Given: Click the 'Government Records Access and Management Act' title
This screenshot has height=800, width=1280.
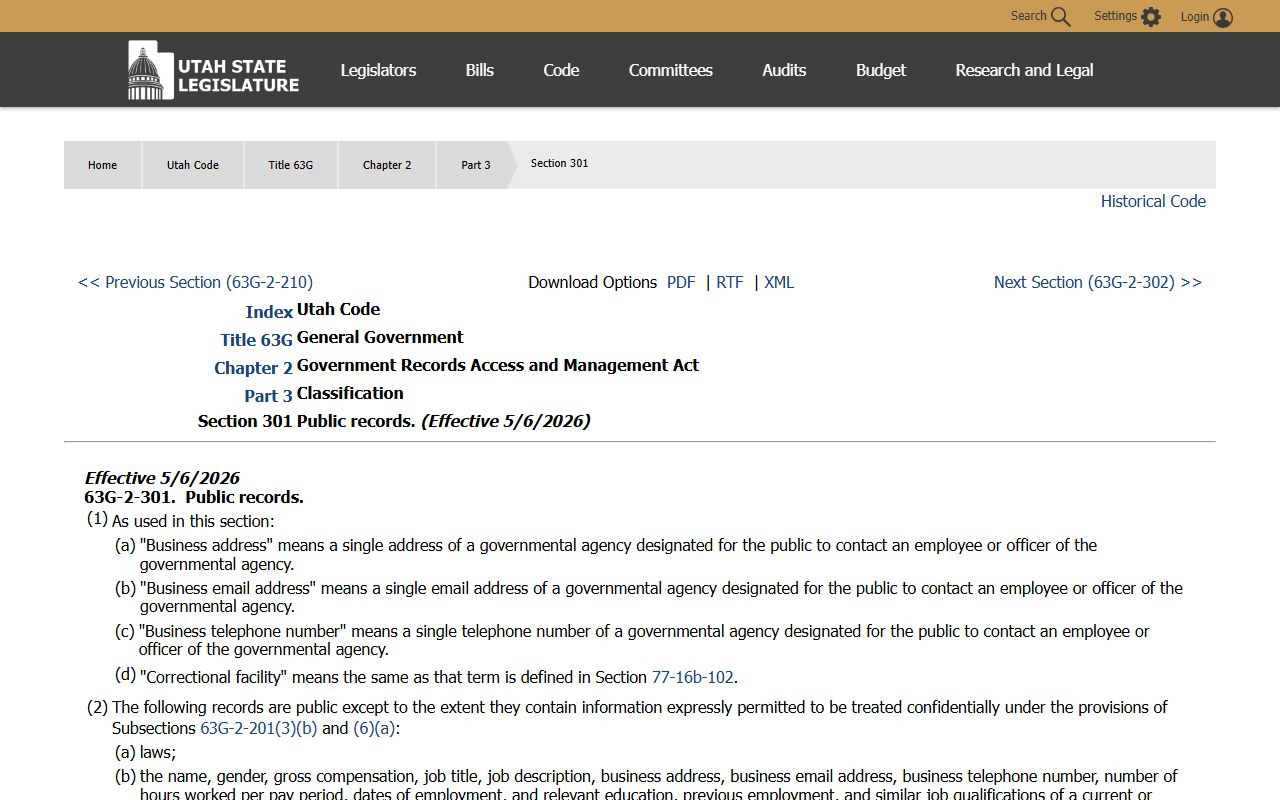Looking at the screenshot, I should click(x=498, y=365).
